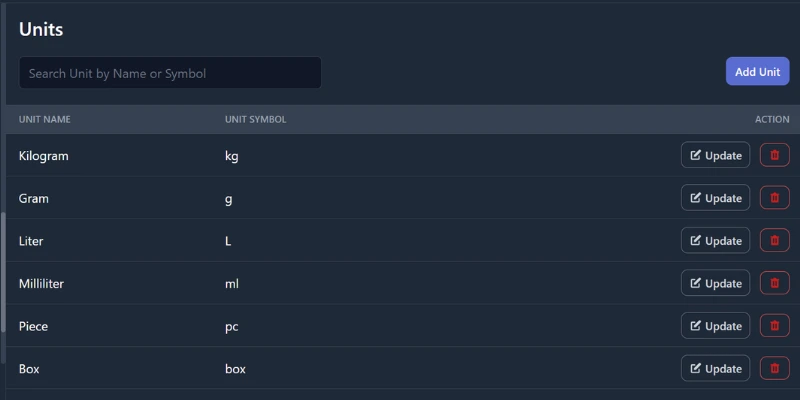The image size is (800, 400).
Task: Delete Milliliter with the red trash icon
Action: [x=774, y=283]
